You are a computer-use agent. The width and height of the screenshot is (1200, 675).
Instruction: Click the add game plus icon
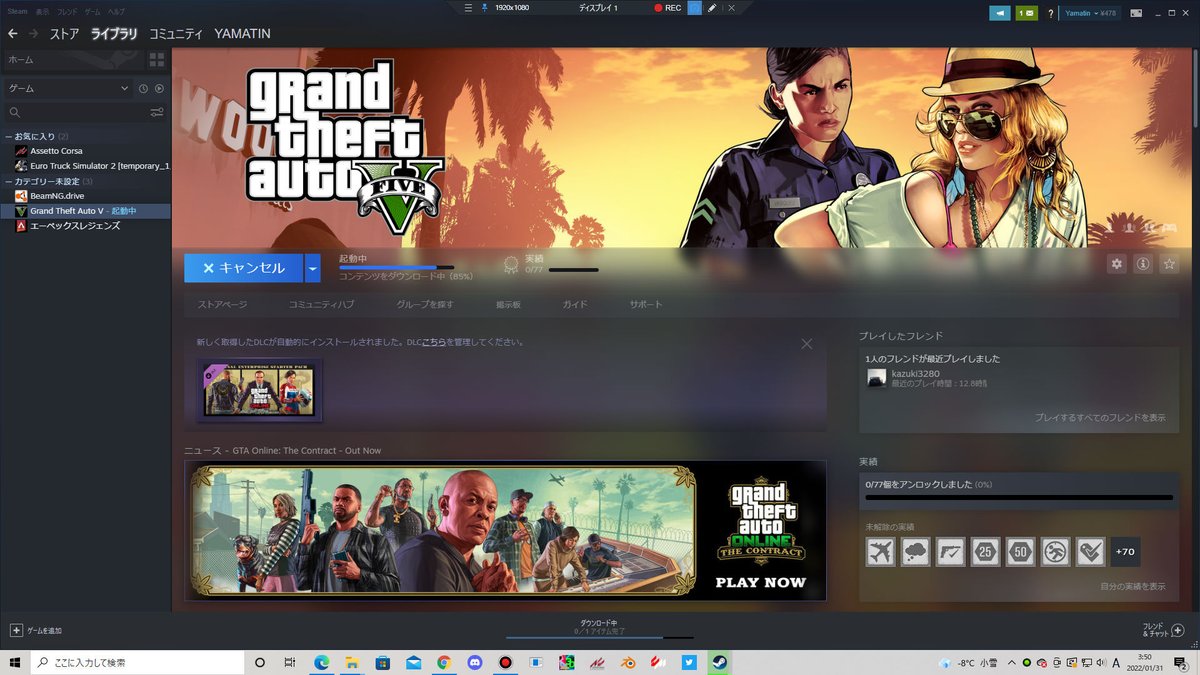click(16, 631)
